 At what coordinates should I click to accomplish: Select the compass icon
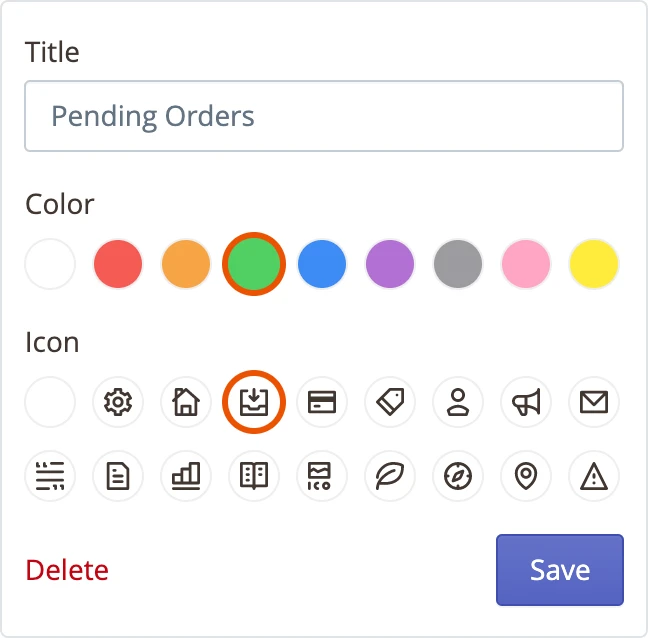click(458, 476)
